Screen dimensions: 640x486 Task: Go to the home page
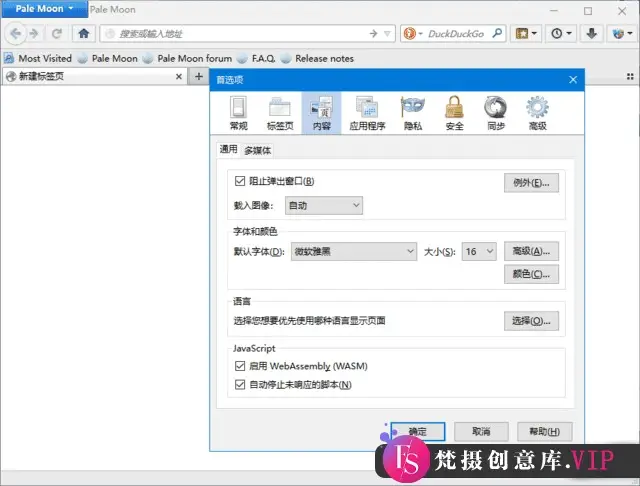pyautogui.click(x=84, y=33)
